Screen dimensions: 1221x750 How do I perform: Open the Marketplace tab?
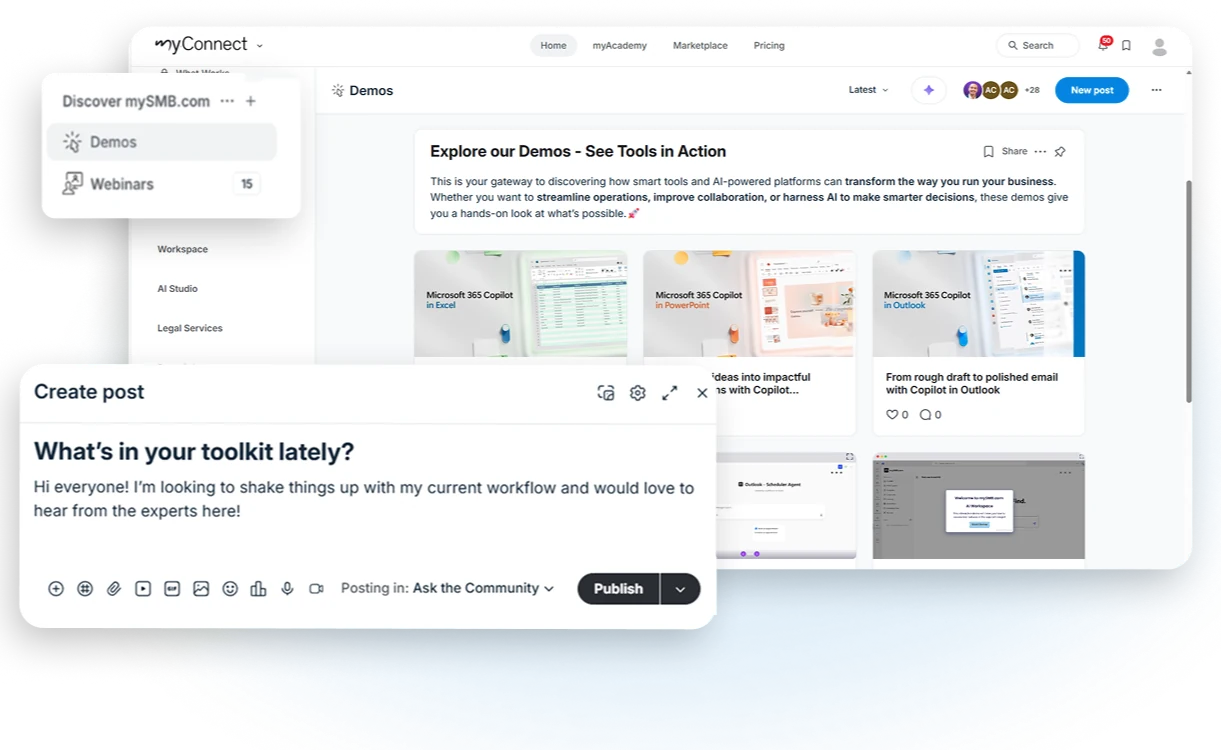(x=700, y=45)
